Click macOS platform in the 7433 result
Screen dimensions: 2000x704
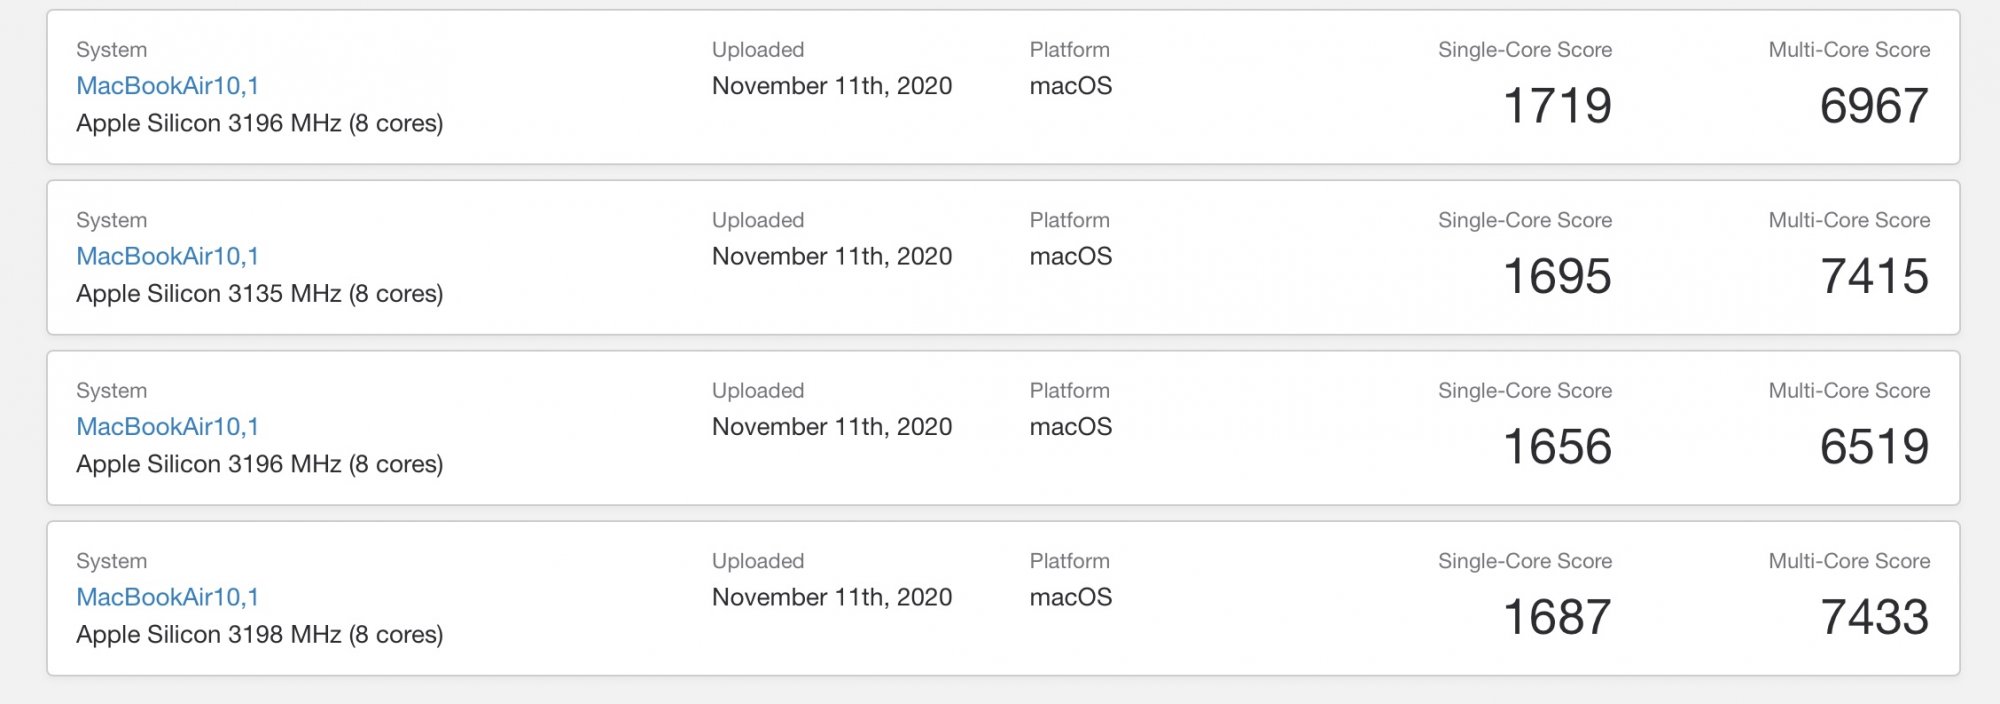tap(1070, 597)
